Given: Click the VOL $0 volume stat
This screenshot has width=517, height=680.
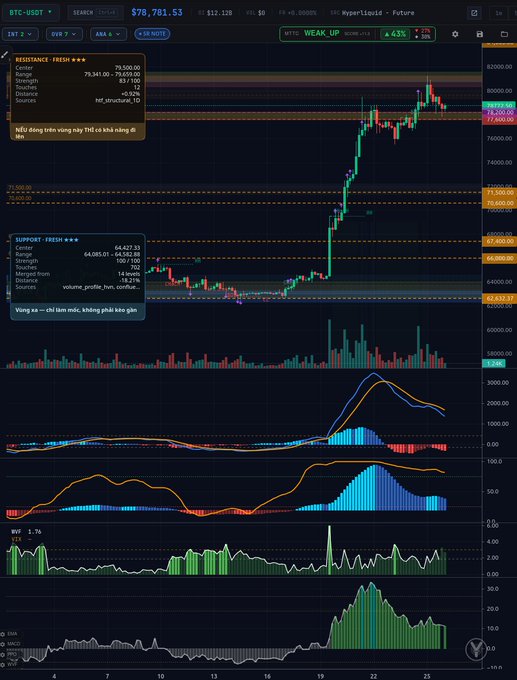Looking at the screenshot, I should (x=256, y=13).
